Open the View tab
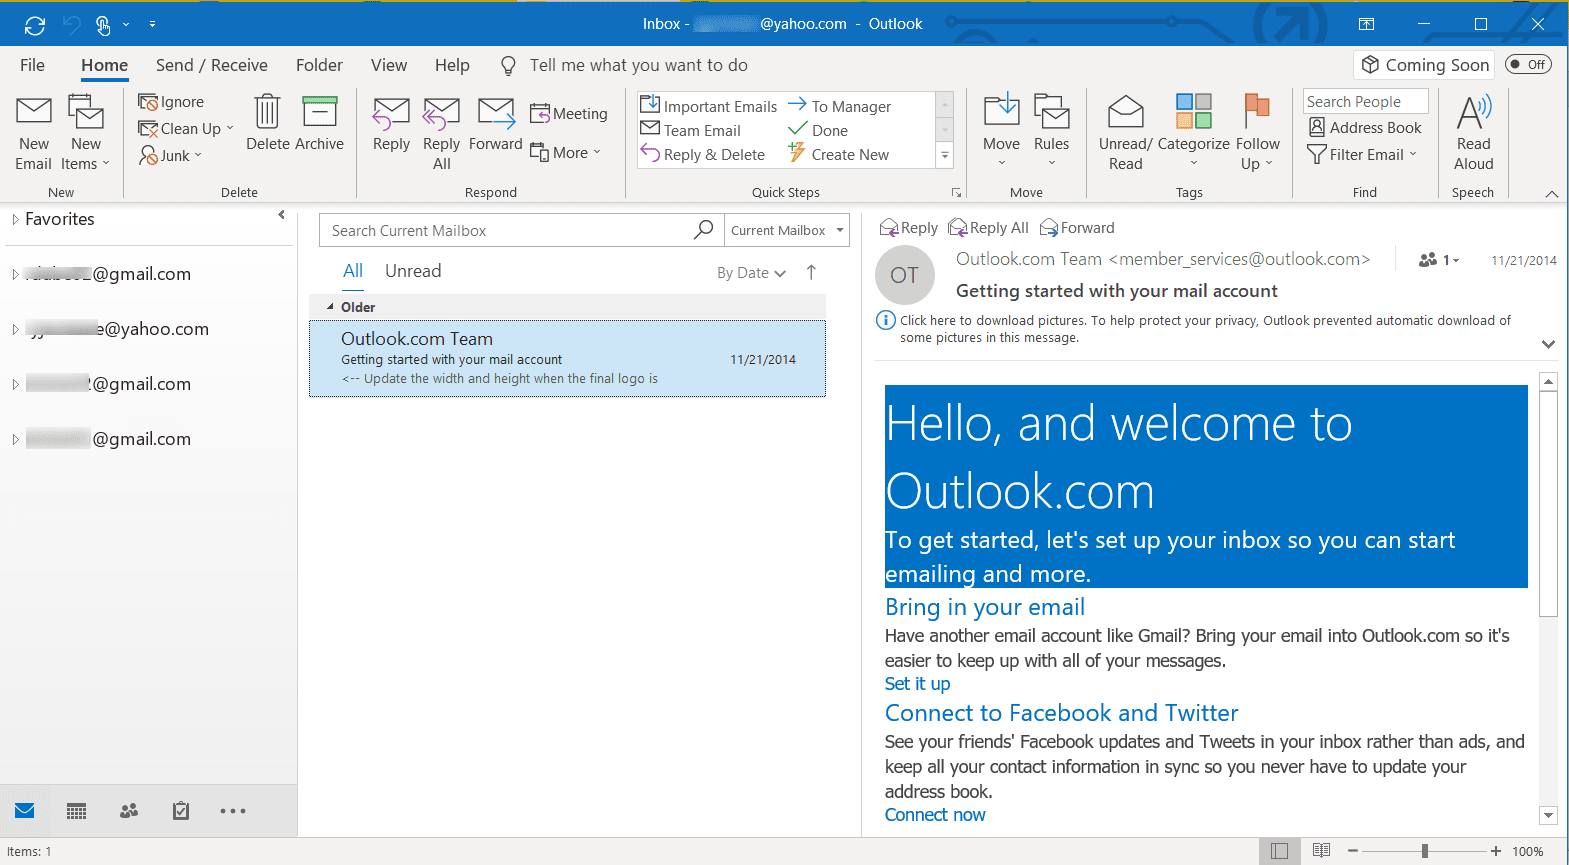Screen dimensions: 1569x865 point(389,65)
